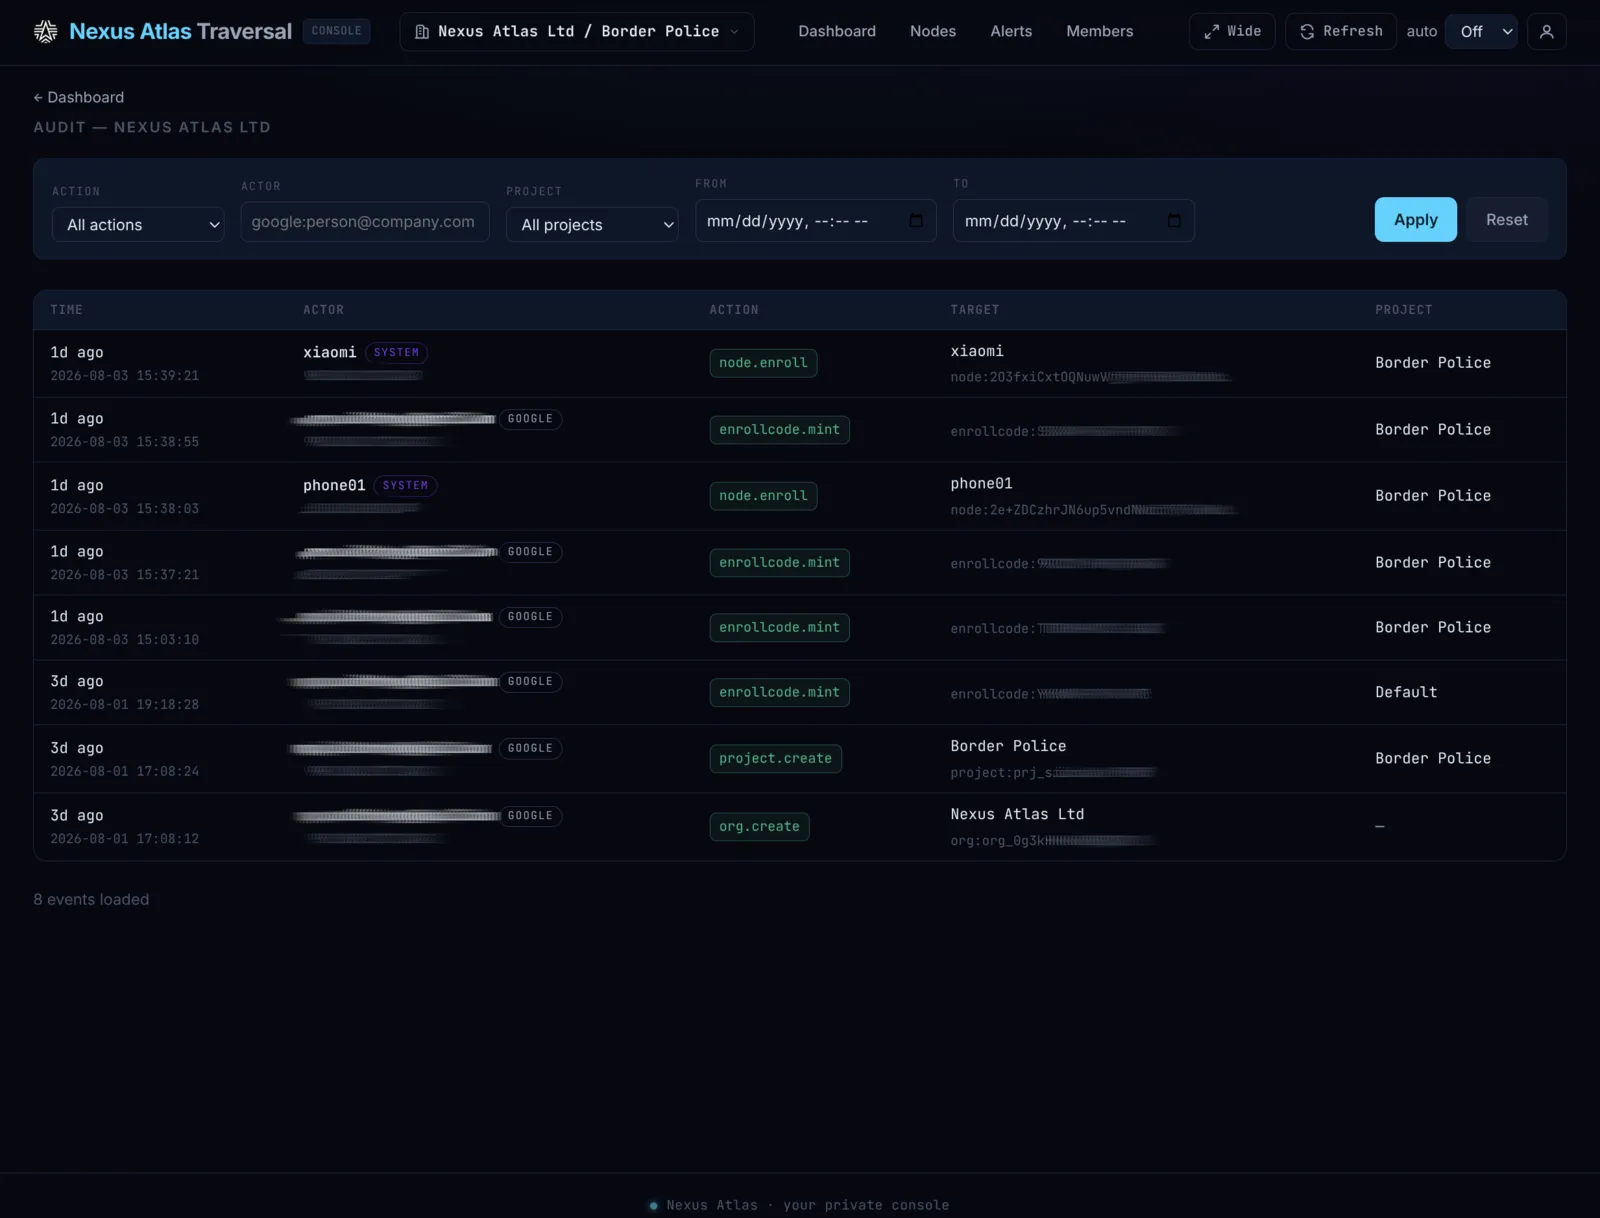Click the AUDIT — NEXUS ATLAS LTD heading

coord(152,128)
